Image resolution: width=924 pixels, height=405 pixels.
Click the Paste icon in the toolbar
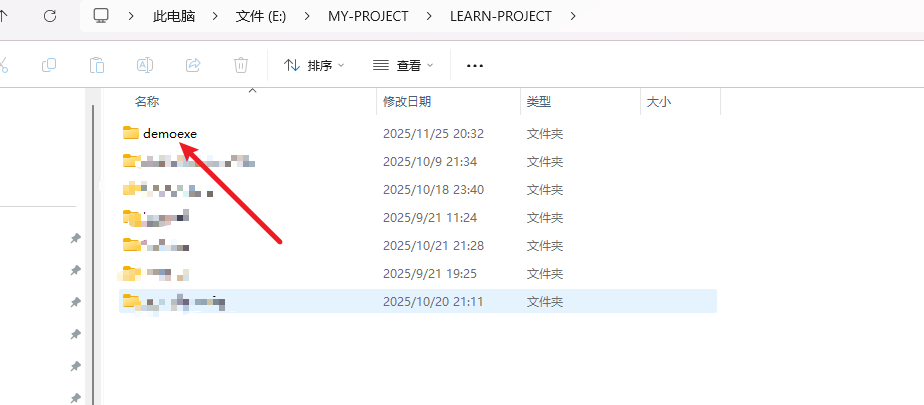tap(97, 65)
